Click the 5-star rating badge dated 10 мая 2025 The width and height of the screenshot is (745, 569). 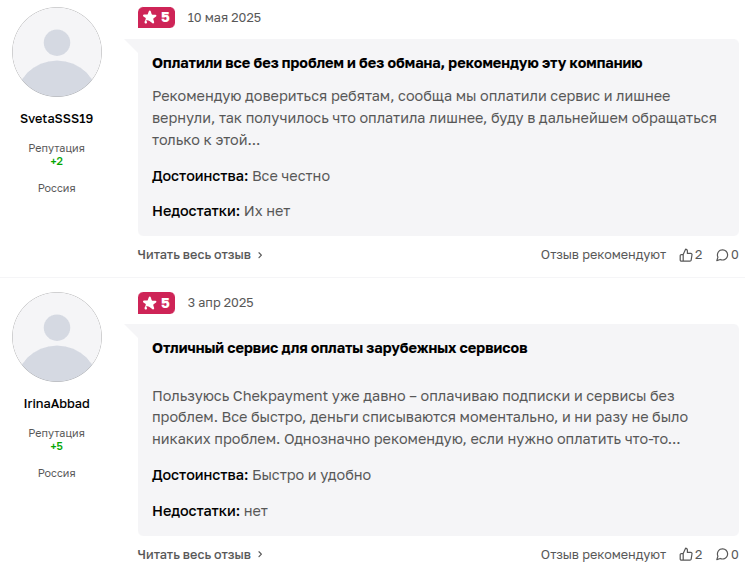coord(156,17)
